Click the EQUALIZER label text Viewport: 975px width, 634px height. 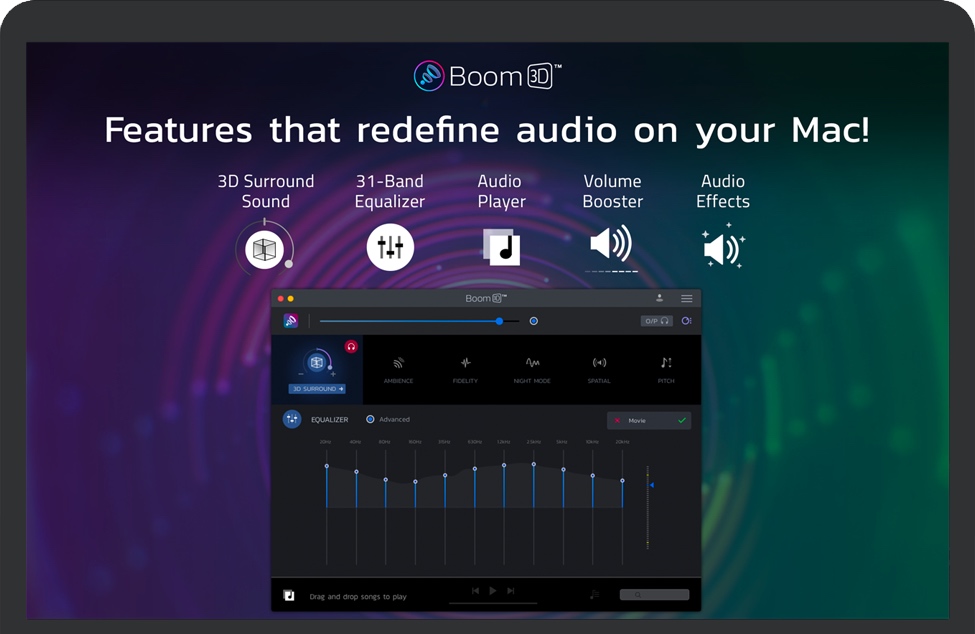pos(330,420)
